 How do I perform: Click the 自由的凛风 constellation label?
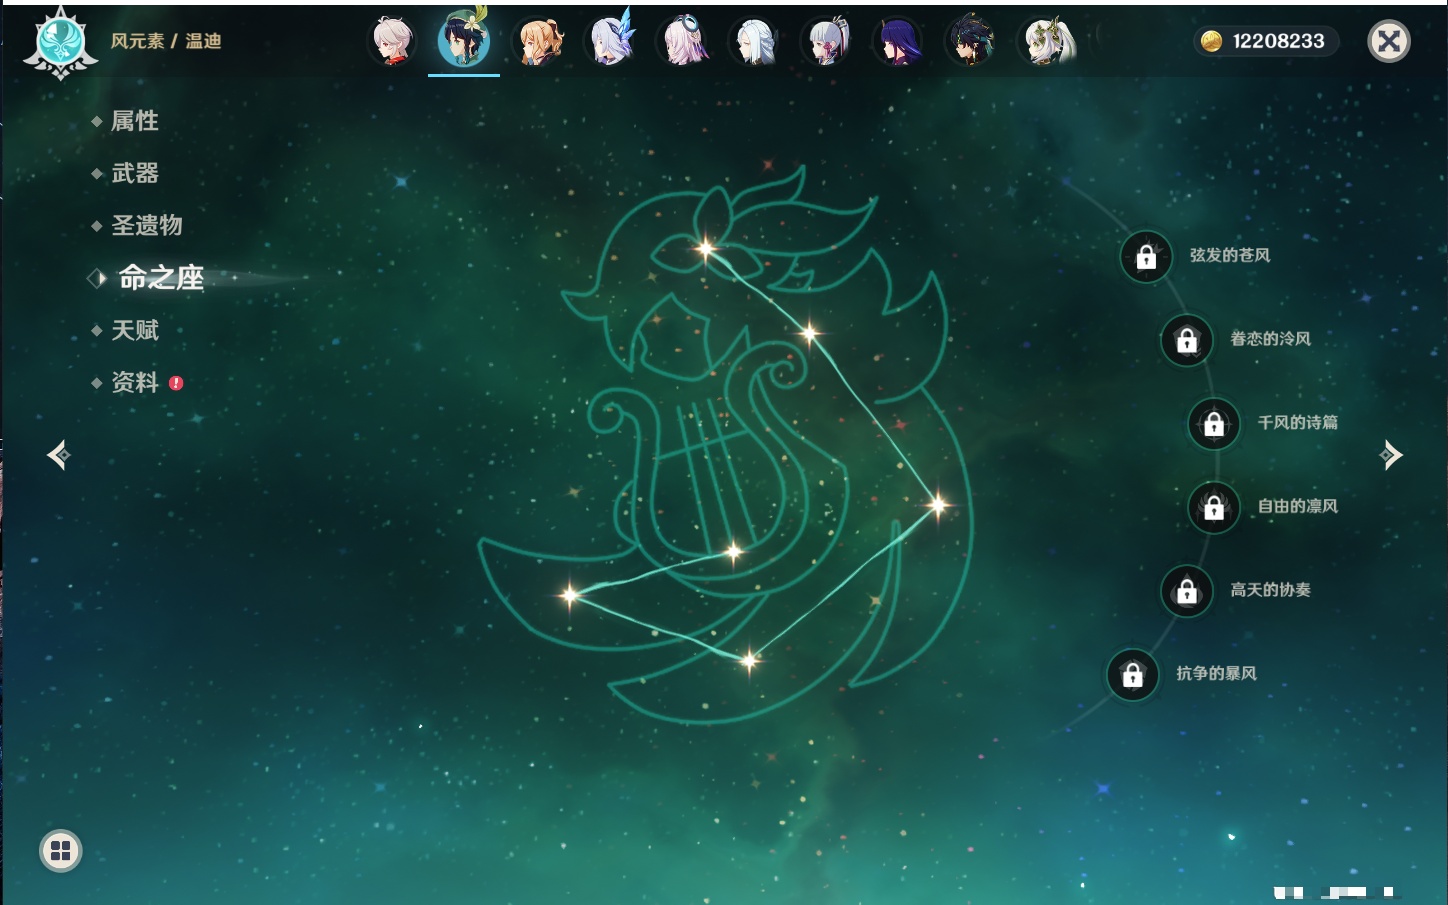point(1298,506)
